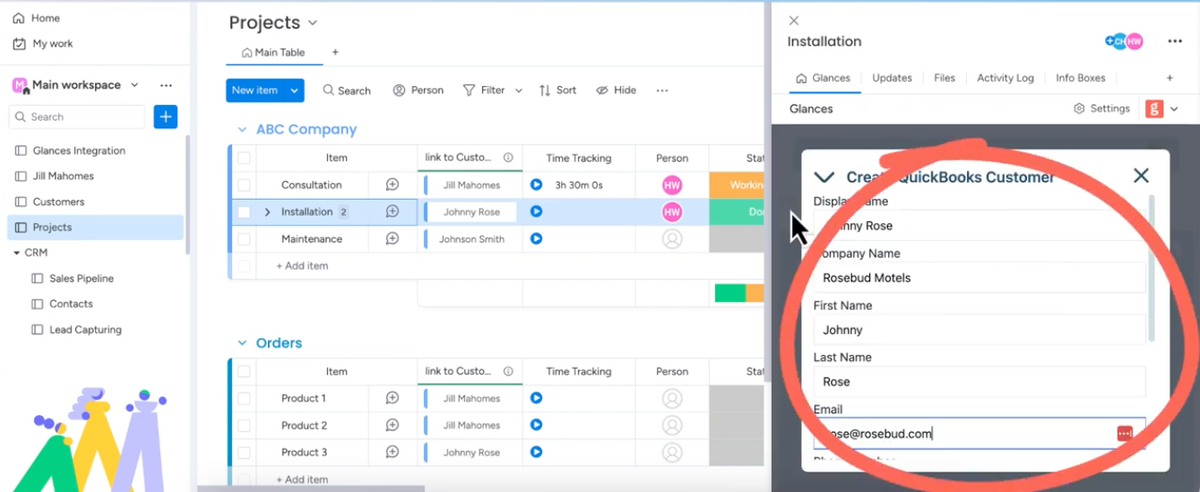
Task: Click the Hide columns button
Action: click(616, 90)
